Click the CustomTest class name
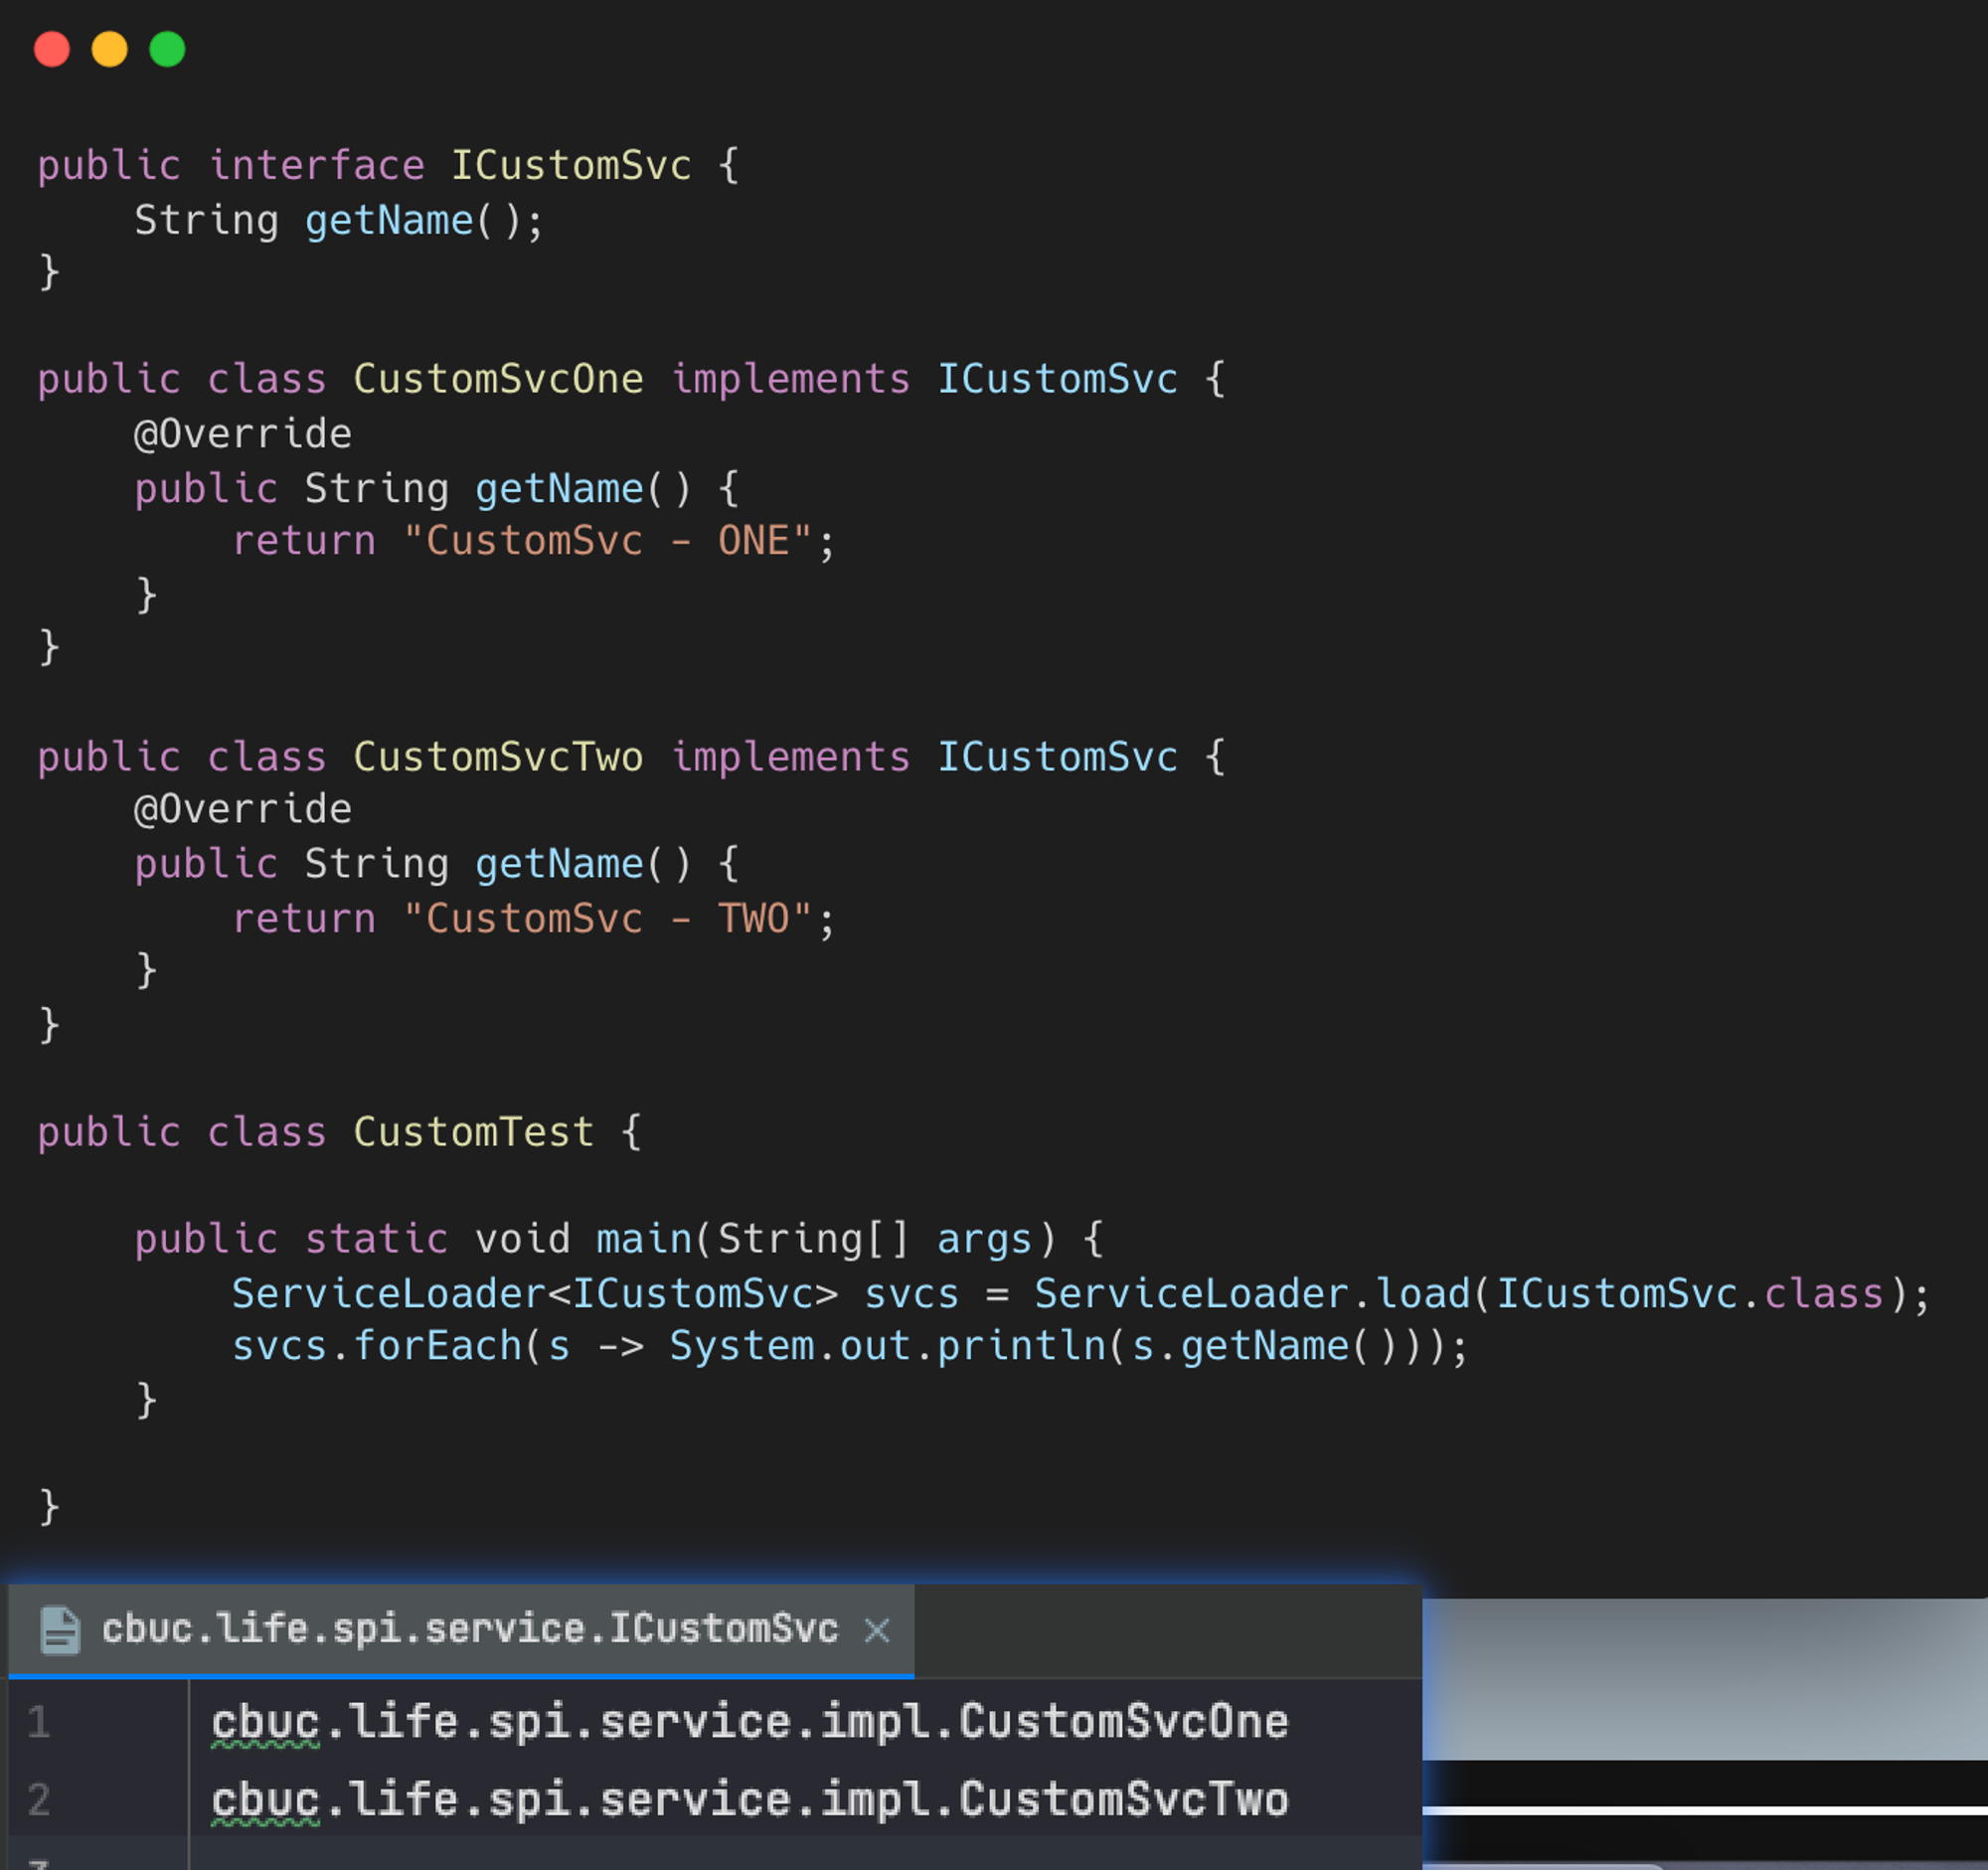The width and height of the screenshot is (1988, 1870). click(x=474, y=1133)
